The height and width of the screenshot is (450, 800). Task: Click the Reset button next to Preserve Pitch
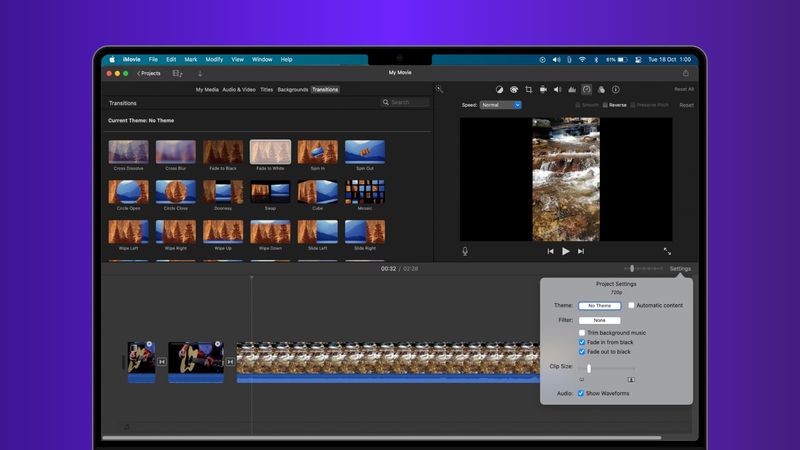pos(686,105)
